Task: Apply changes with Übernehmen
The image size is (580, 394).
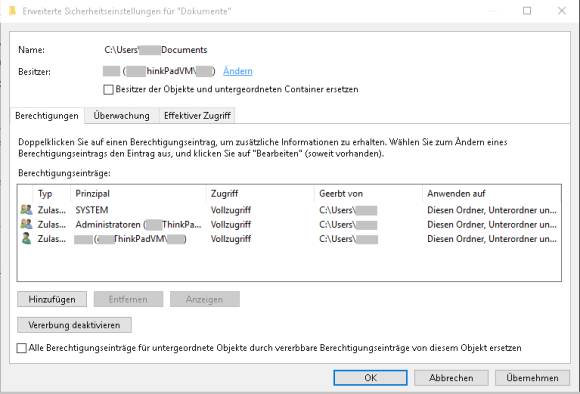Action: (532, 378)
